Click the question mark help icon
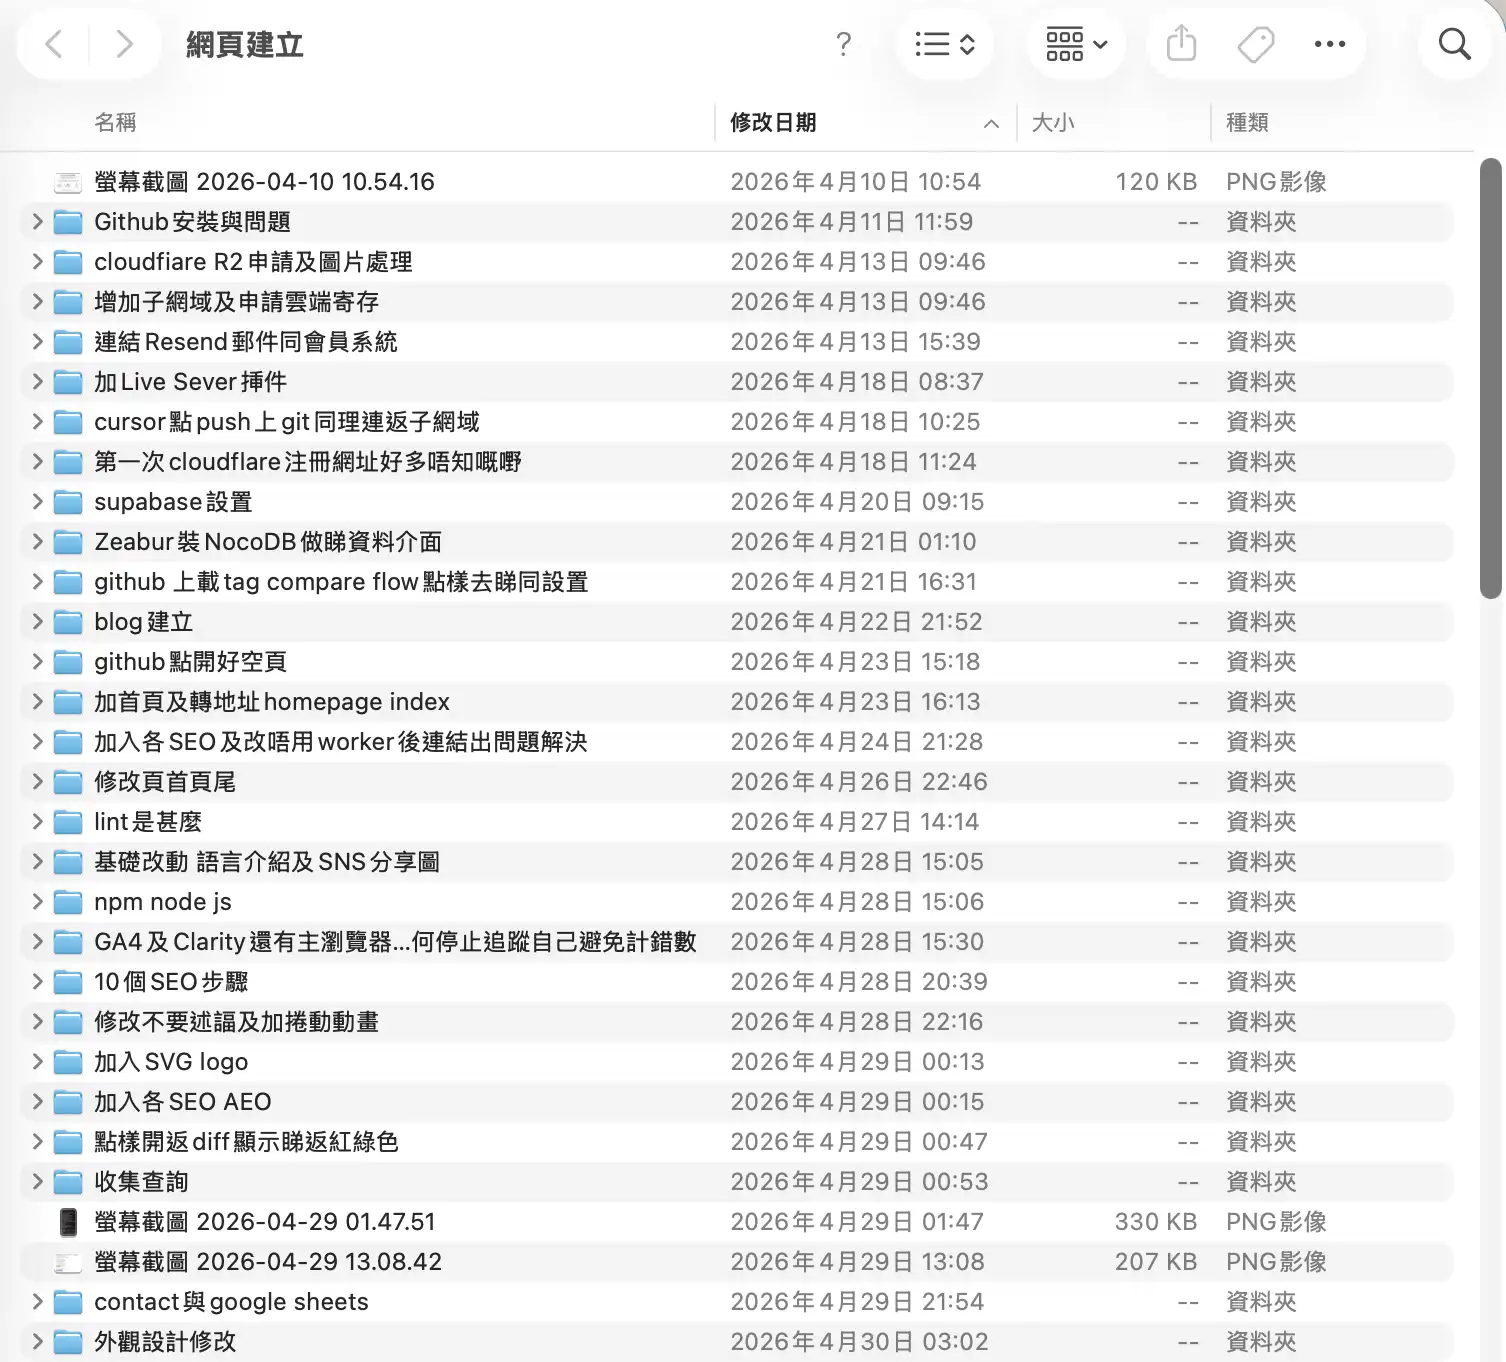This screenshot has height=1362, width=1506. [x=843, y=44]
